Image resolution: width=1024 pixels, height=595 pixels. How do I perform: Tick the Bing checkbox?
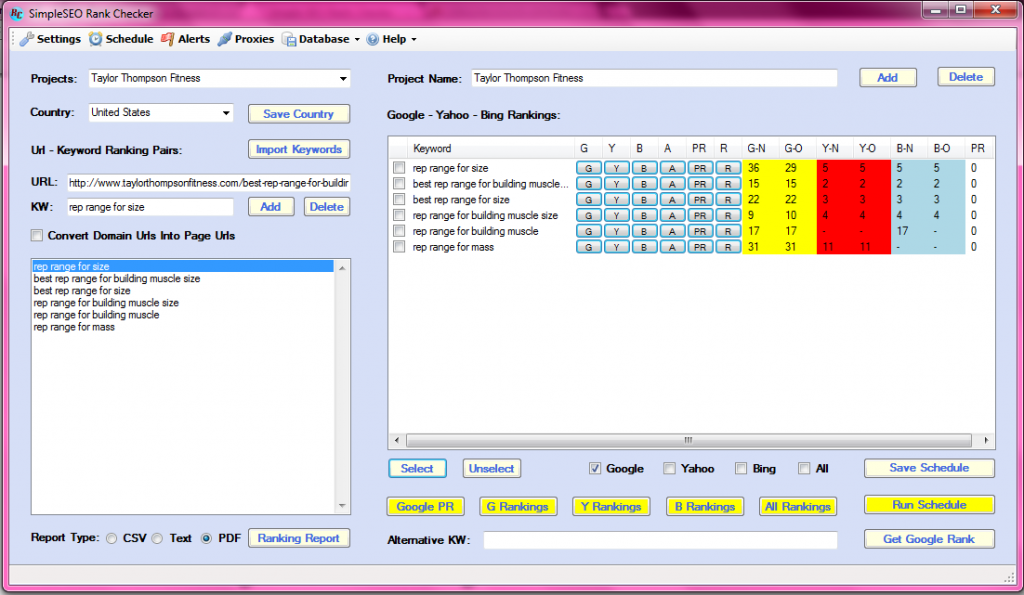(x=741, y=468)
